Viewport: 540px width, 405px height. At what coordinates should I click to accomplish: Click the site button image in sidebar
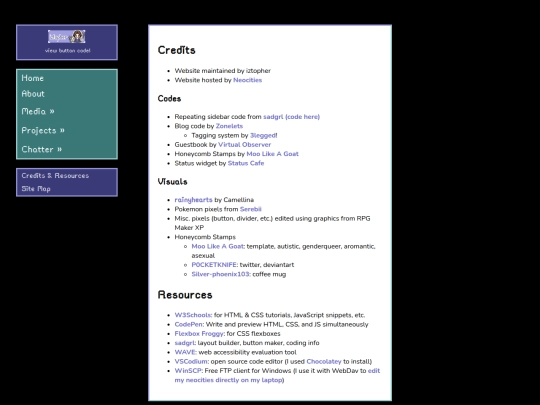pyautogui.click(x=66, y=37)
